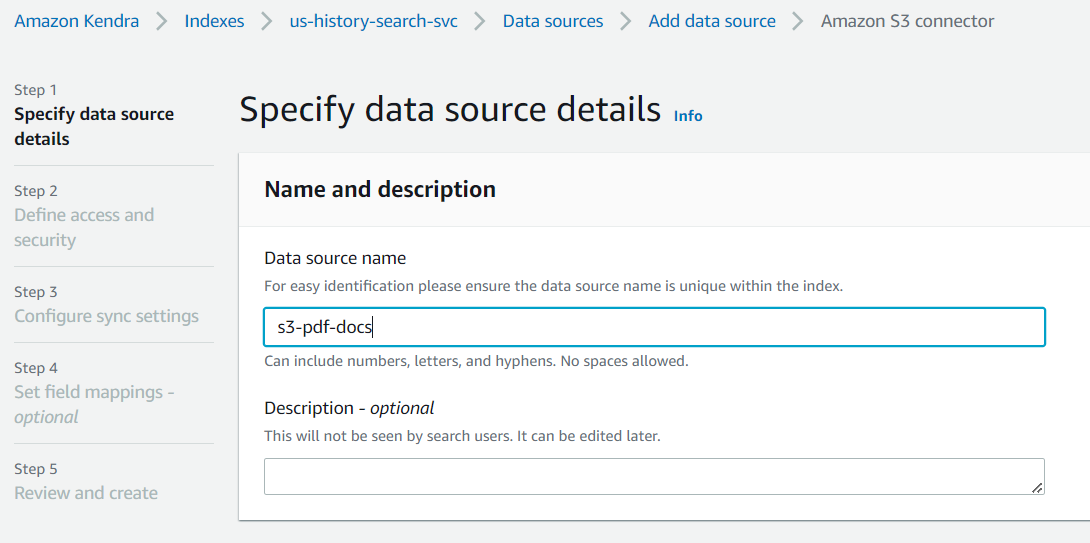
Task: Click chevron after Amazon Kendra breadcrumb
Action: 161,22
